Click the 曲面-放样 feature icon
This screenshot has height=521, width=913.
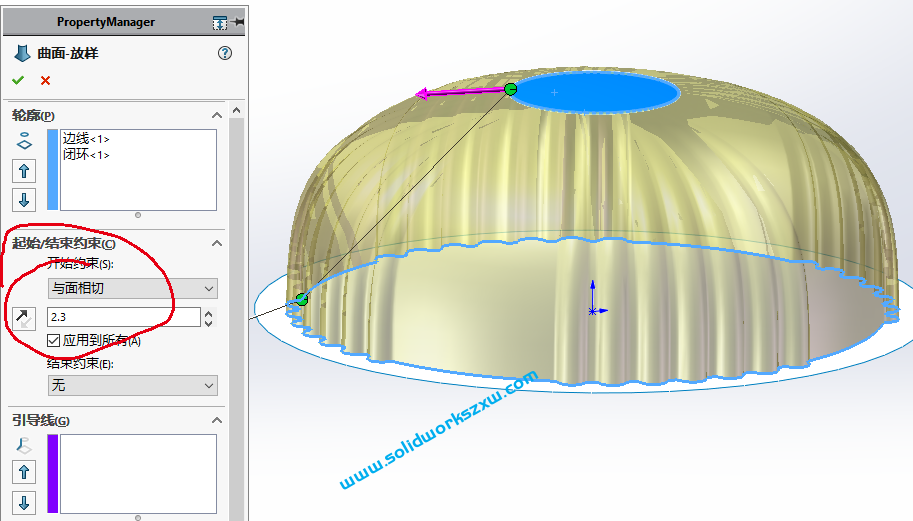click(22, 54)
